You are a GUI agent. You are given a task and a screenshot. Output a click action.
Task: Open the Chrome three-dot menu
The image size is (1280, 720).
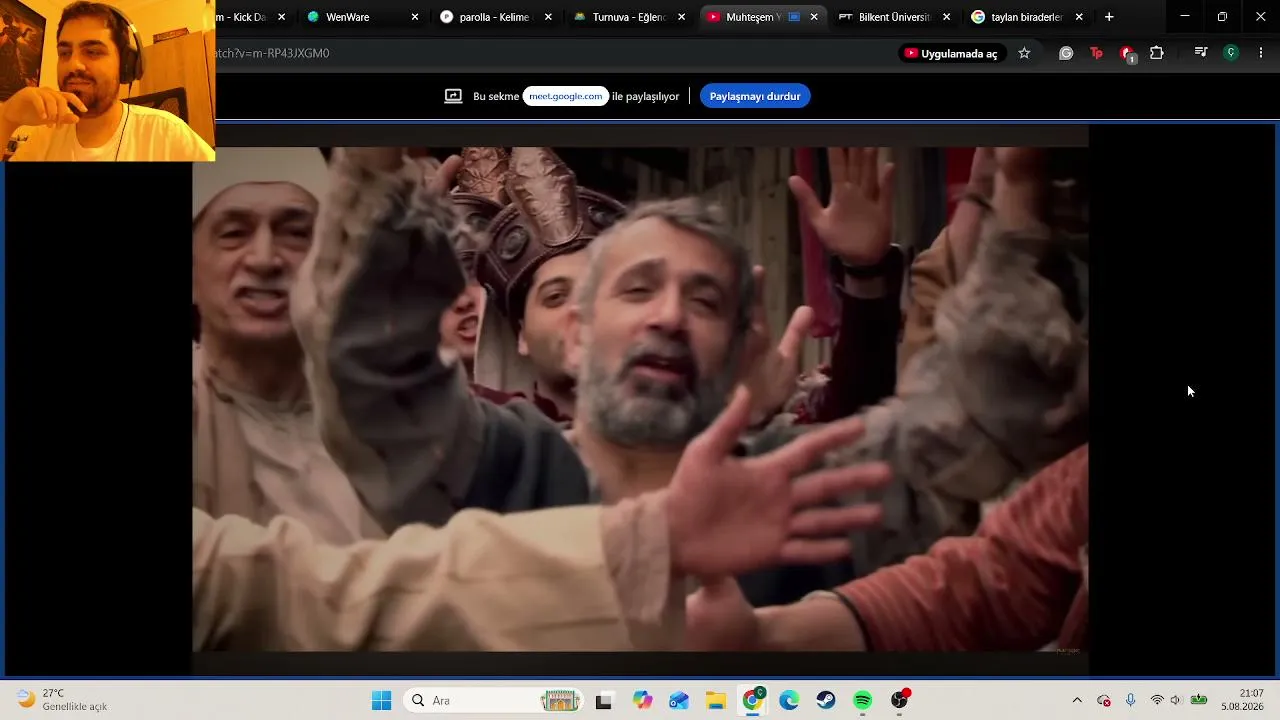tap(1261, 53)
